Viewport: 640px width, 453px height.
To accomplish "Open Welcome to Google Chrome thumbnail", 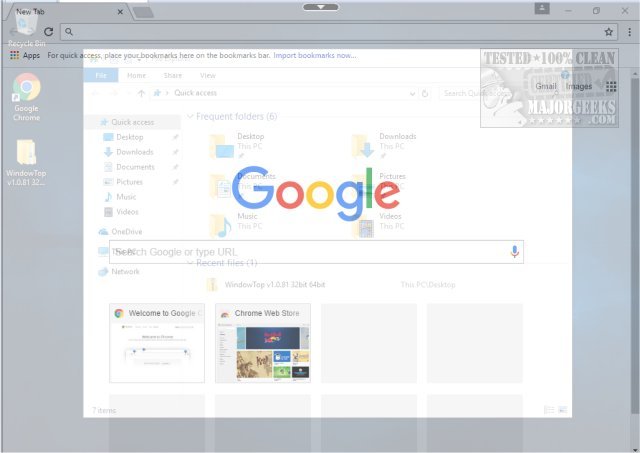I will coord(157,343).
